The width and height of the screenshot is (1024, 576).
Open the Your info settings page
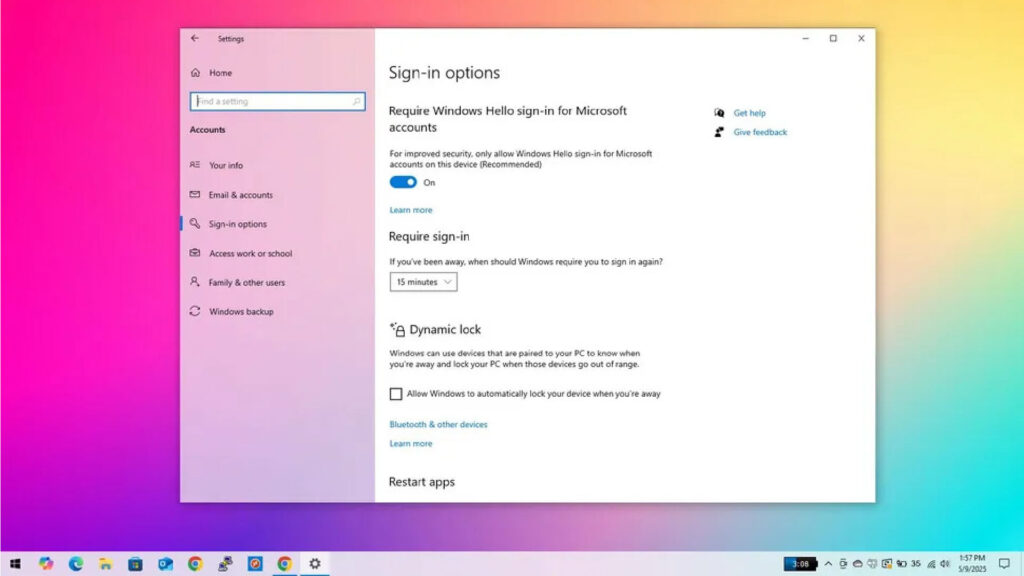point(225,166)
